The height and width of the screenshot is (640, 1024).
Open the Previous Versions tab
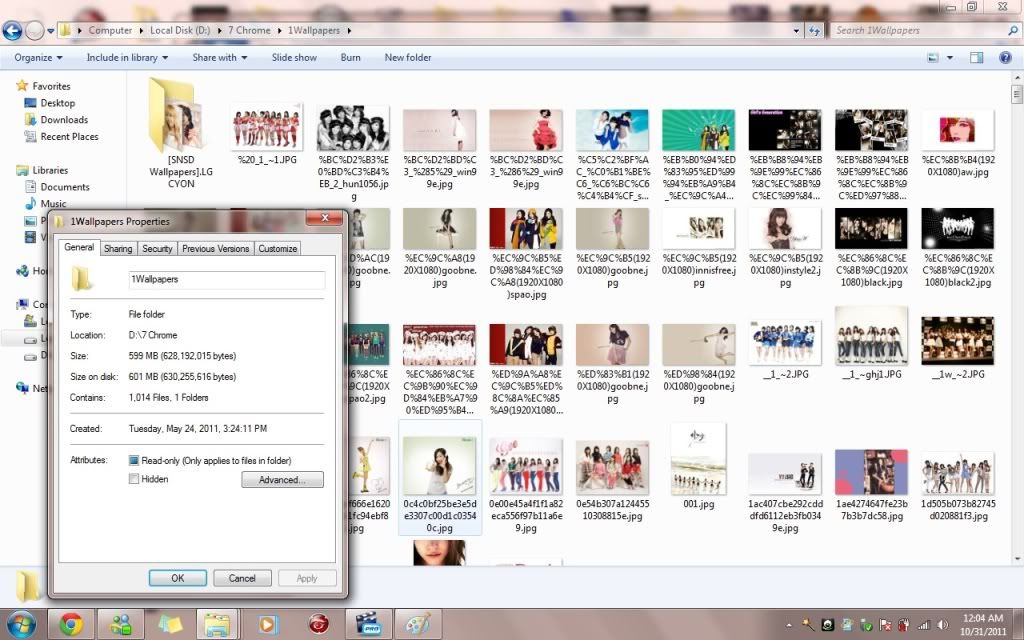(215, 248)
